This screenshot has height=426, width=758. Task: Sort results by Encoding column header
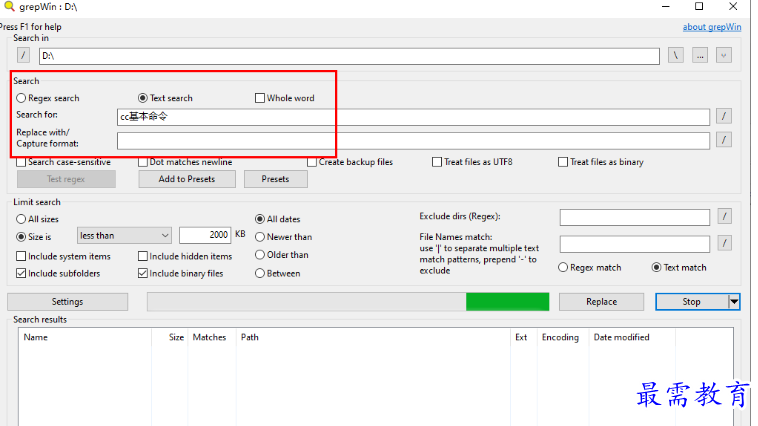click(563, 337)
